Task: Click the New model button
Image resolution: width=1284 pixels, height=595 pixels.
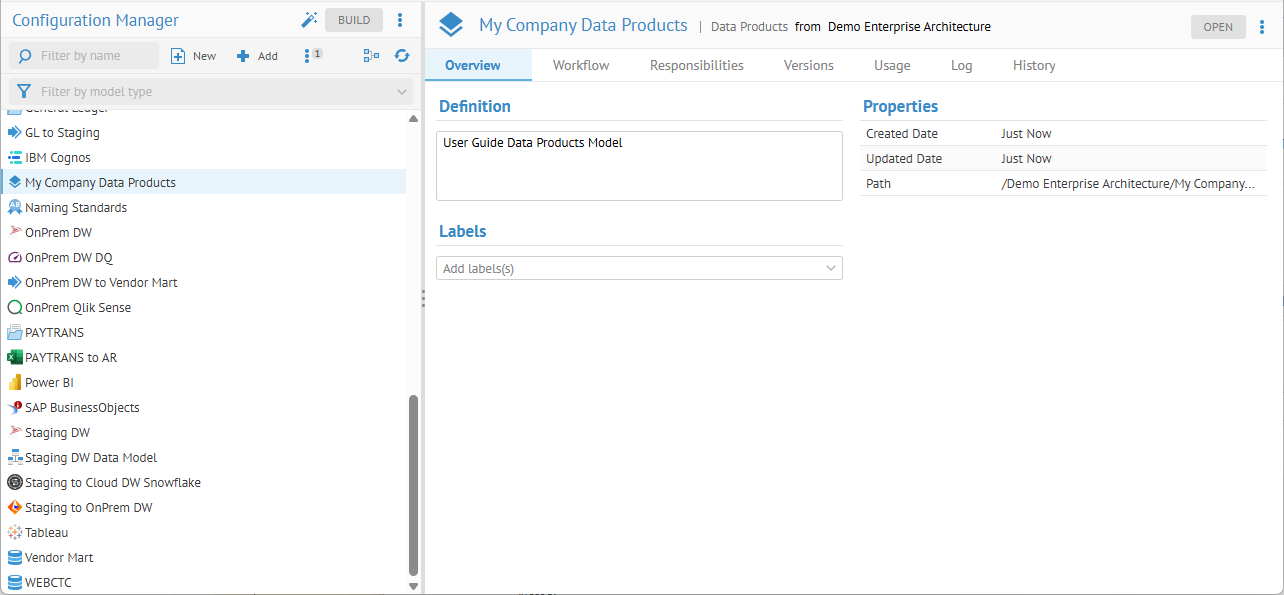Action: (193, 56)
